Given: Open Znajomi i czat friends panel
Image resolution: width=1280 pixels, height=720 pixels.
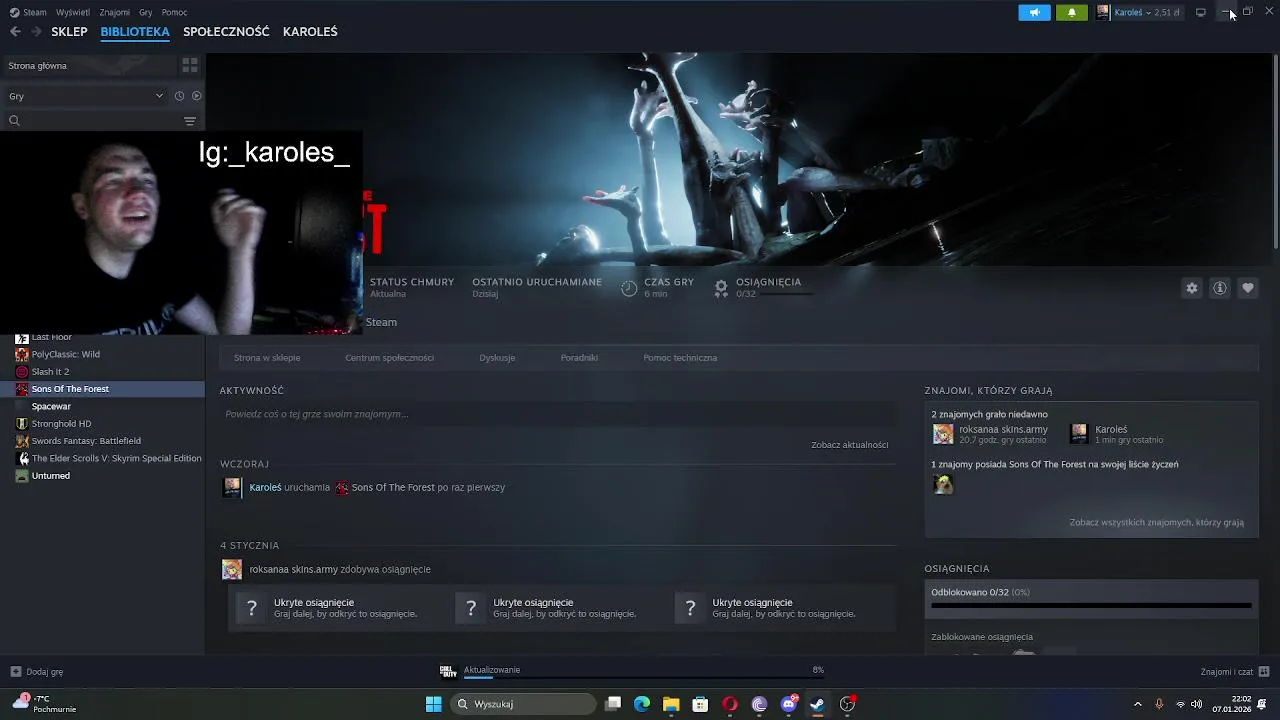Looking at the screenshot, I should point(1234,672).
